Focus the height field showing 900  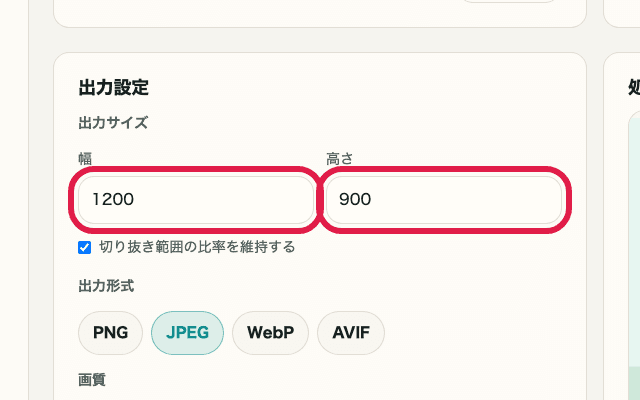click(x=443, y=200)
